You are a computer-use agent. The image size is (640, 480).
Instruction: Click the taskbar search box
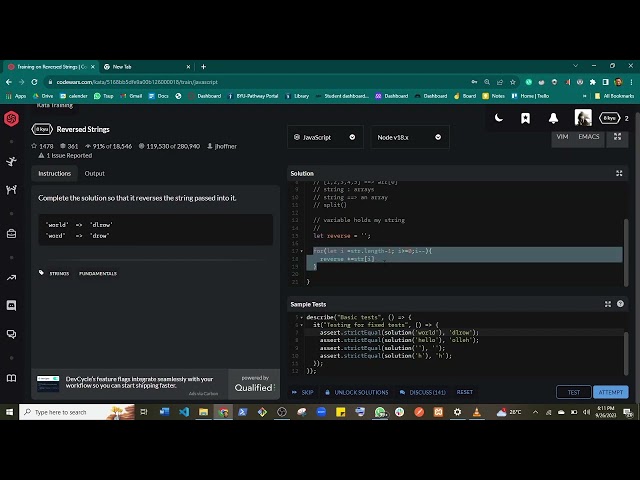coord(77,412)
